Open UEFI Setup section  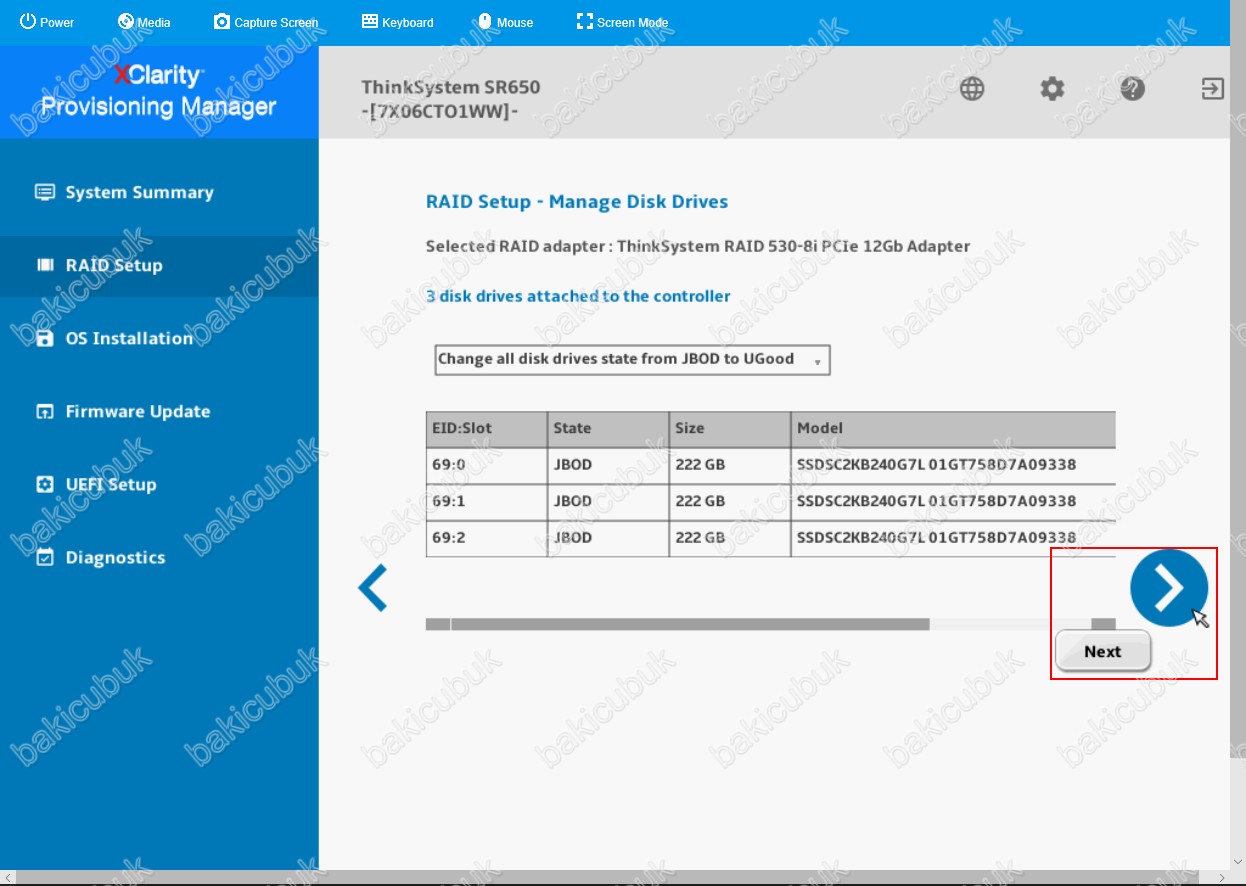click(159, 485)
